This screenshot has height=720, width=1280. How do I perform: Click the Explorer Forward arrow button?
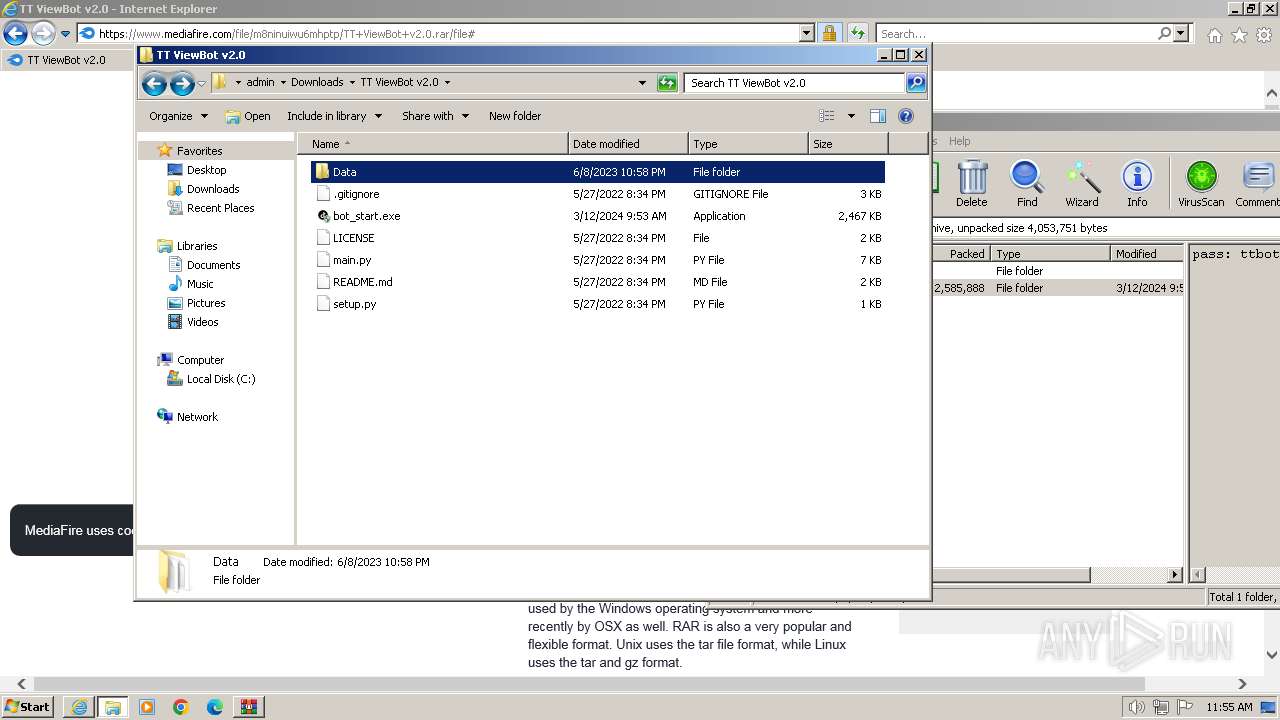click(182, 84)
